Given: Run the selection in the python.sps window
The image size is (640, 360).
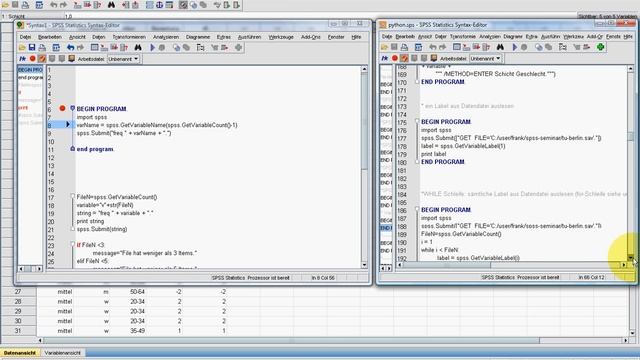Looking at the screenshot, I should coord(514,47).
